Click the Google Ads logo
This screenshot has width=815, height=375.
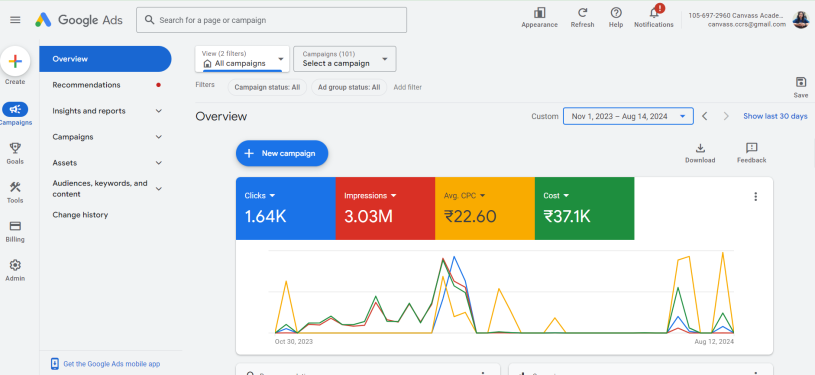point(79,20)
